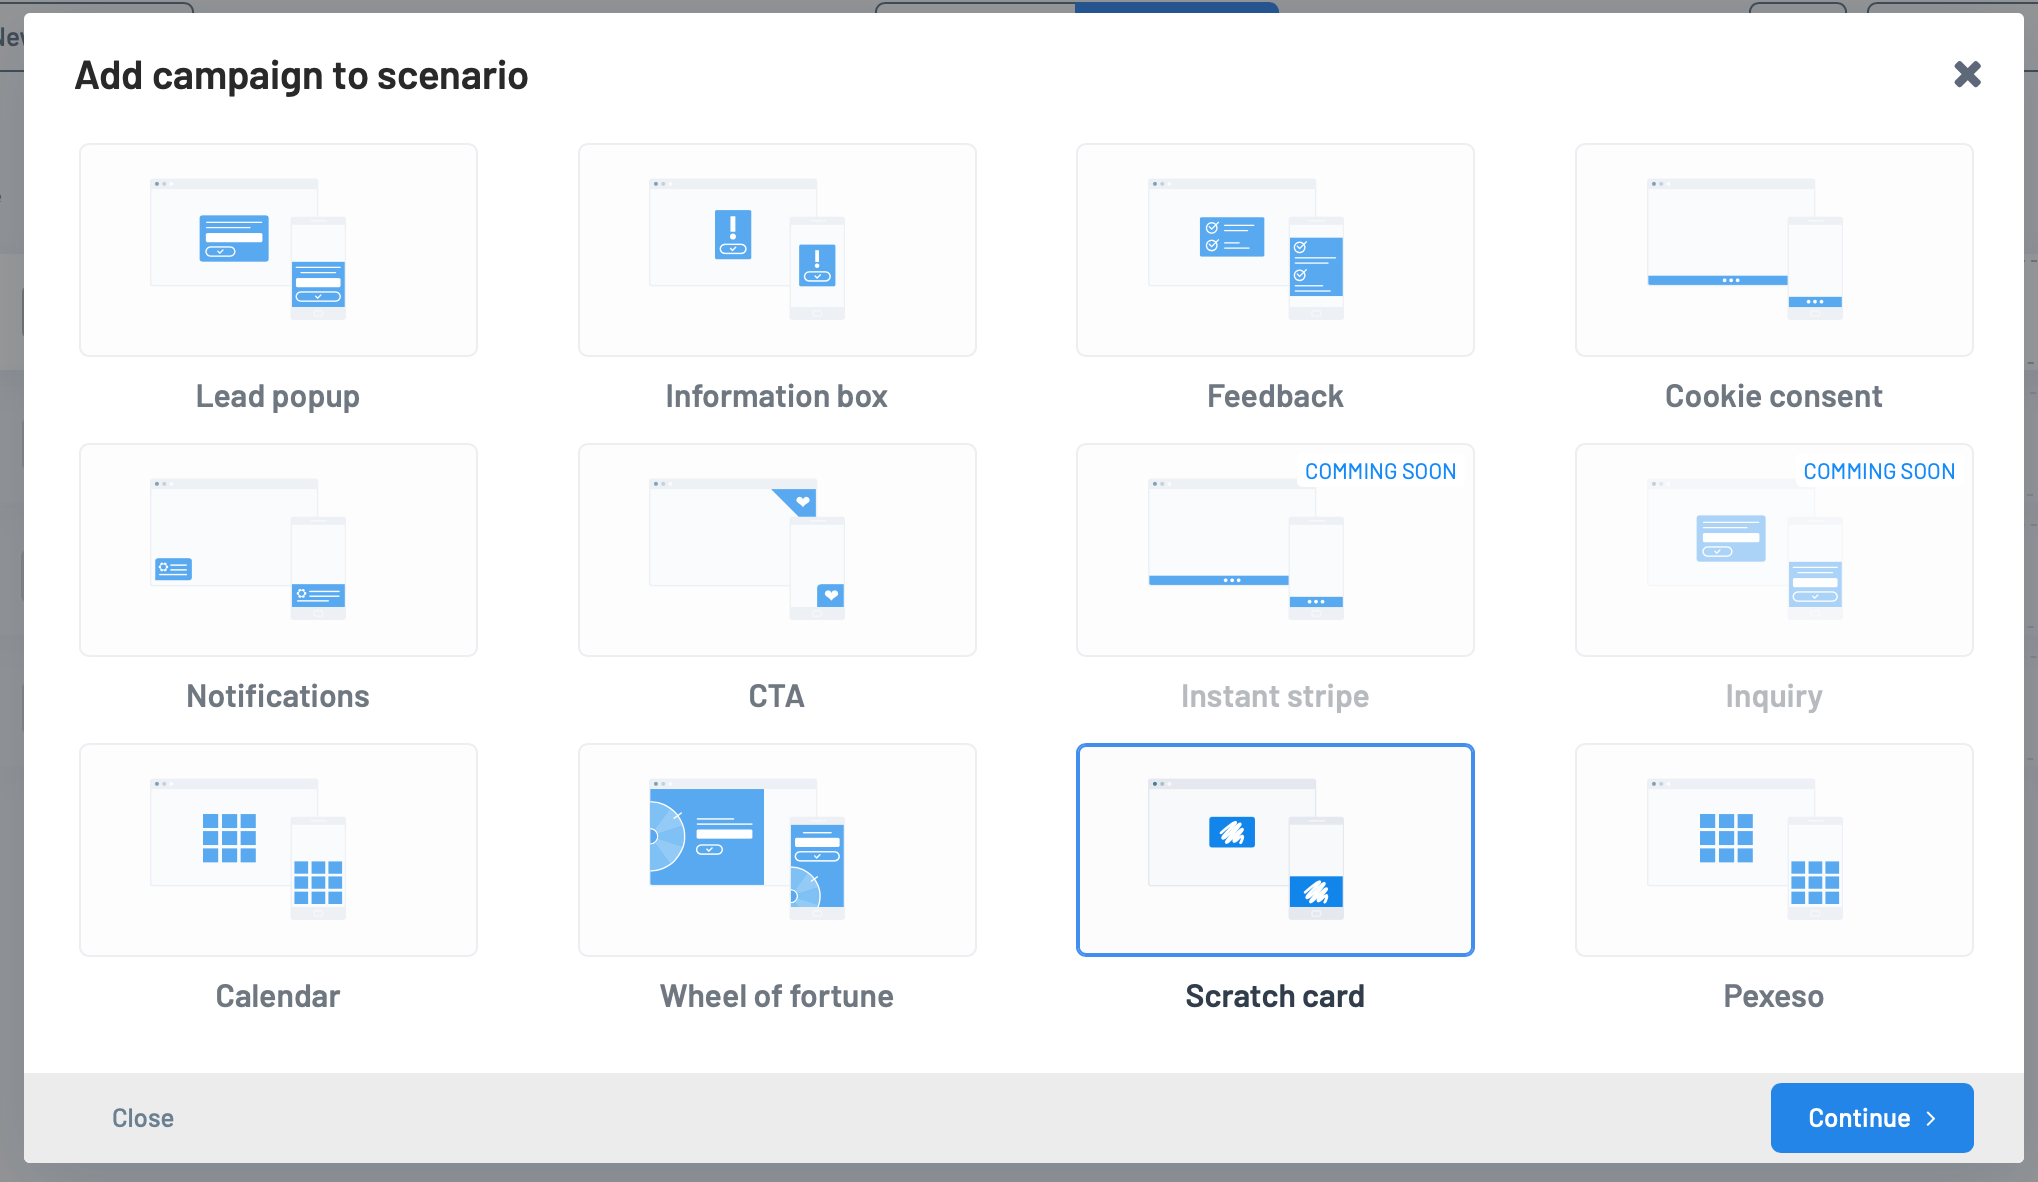Click the Feedback label text
2038x1182 pixels.
click(1275, 396)
